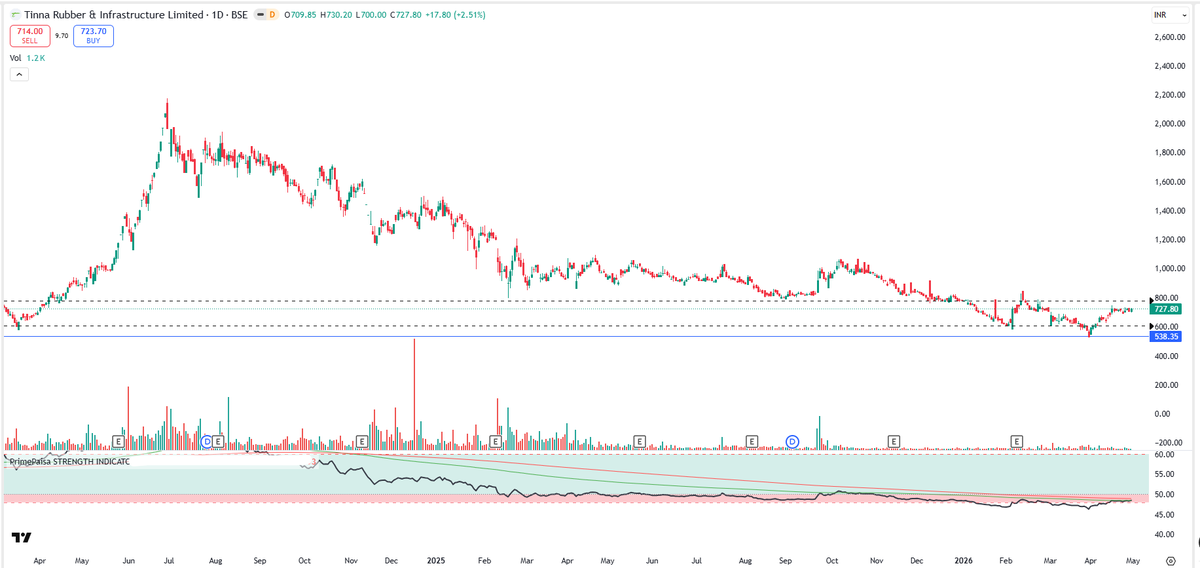
Task: Click the blue 538.35 price line label
Action: (1166, 337)
